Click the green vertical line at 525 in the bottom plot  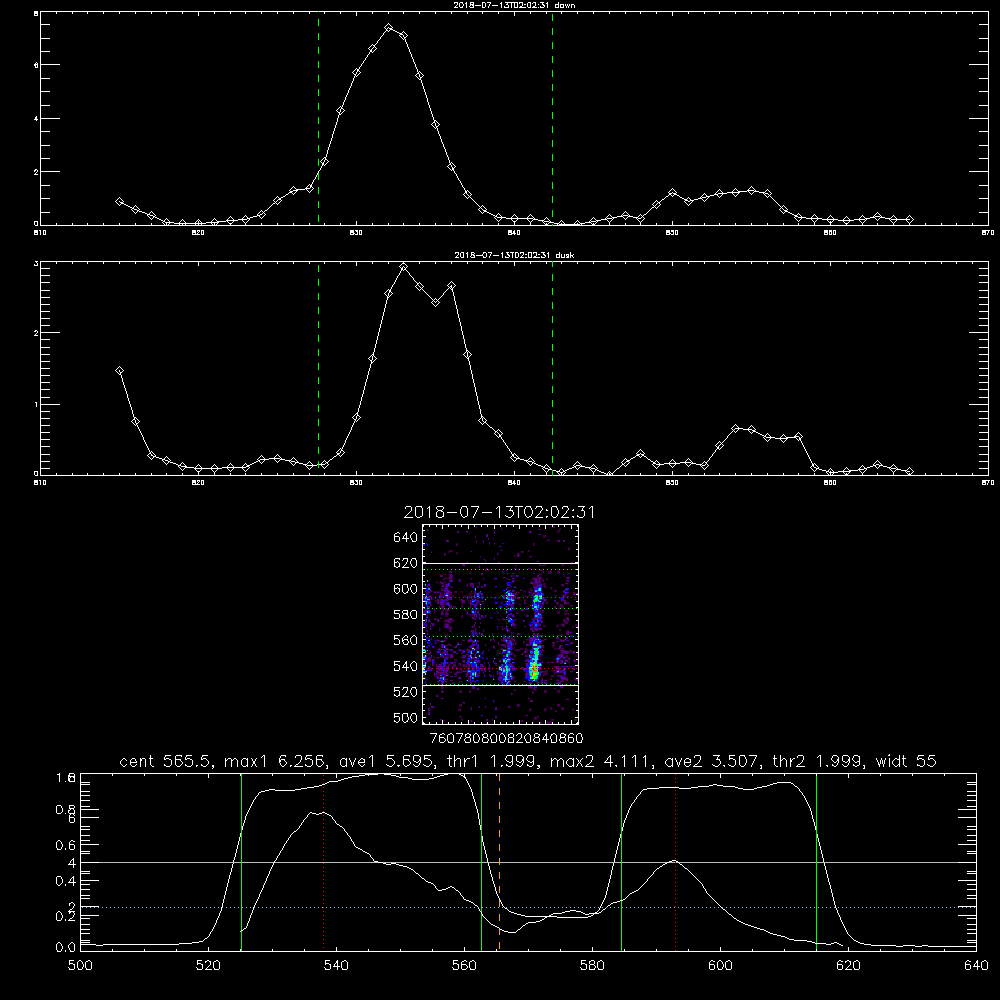241,862
